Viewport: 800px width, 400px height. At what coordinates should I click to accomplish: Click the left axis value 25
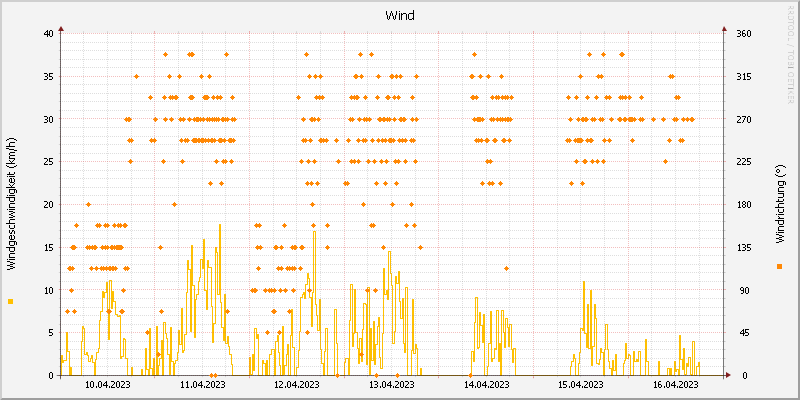[x=48, y=162]
